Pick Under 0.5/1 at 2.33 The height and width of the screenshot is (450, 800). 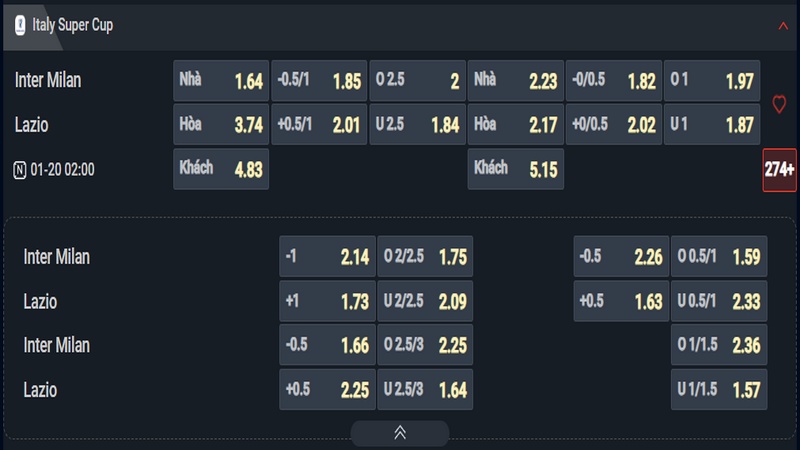719,301
